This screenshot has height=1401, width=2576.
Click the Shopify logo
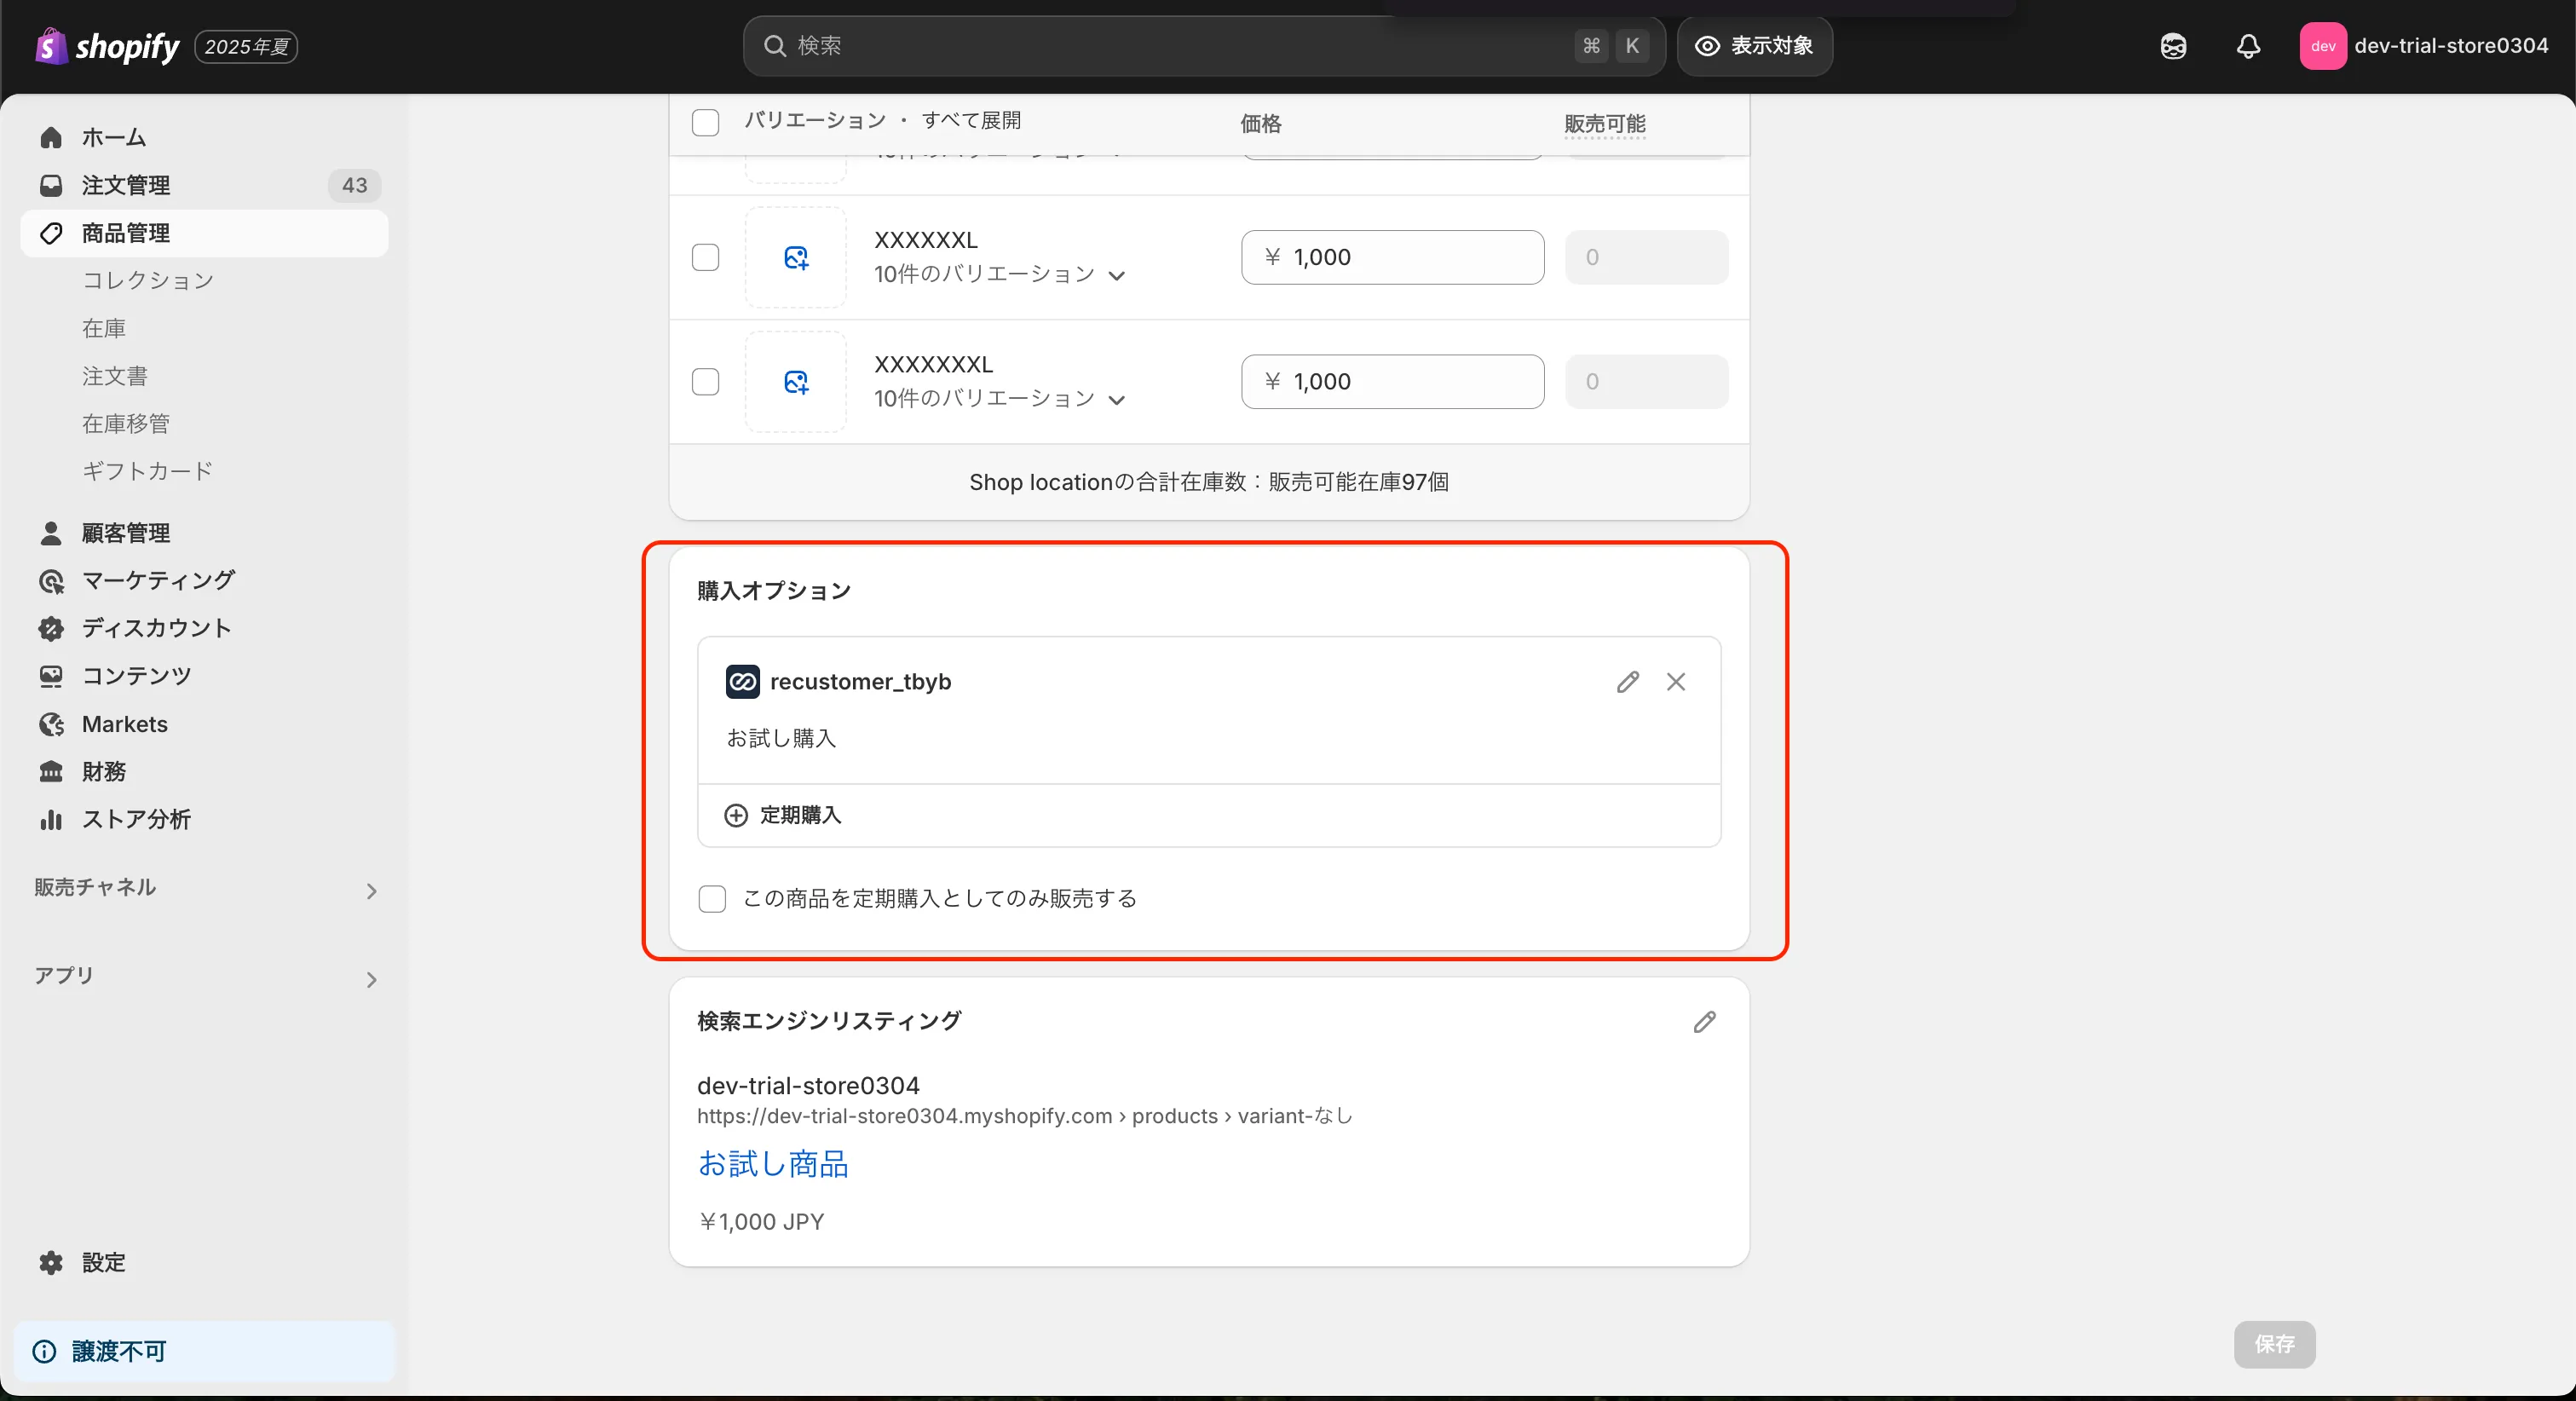click(x=107, y=46)
